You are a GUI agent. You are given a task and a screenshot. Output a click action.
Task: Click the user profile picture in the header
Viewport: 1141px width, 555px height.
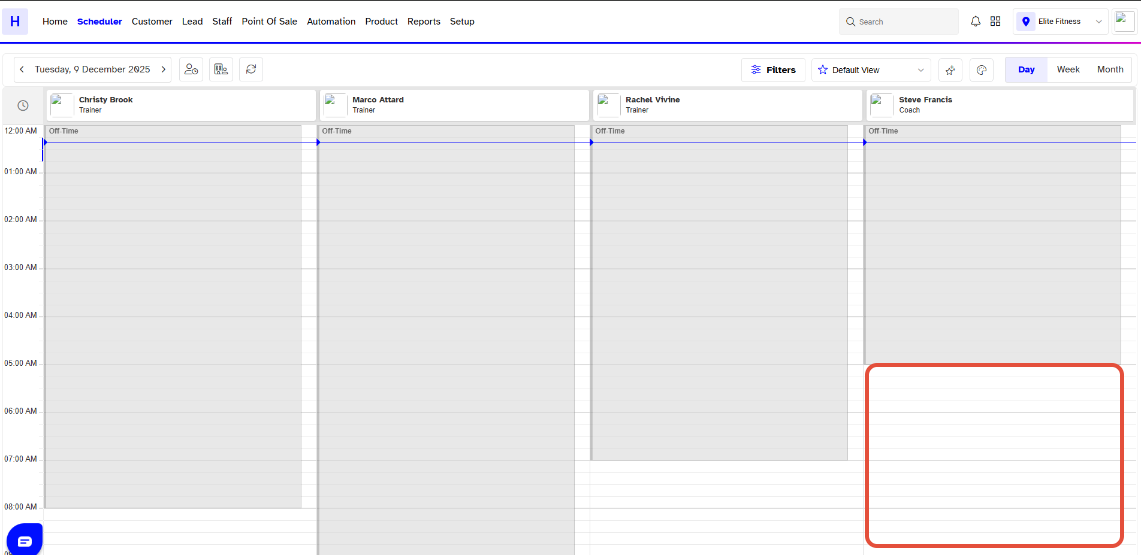[x=1125, y=22]
